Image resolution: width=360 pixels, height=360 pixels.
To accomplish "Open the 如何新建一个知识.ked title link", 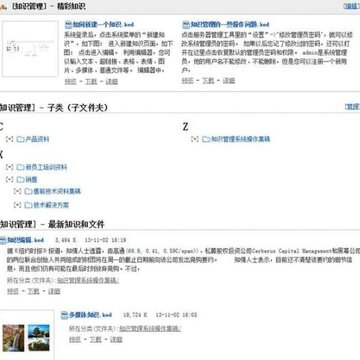I will [103, 24].
